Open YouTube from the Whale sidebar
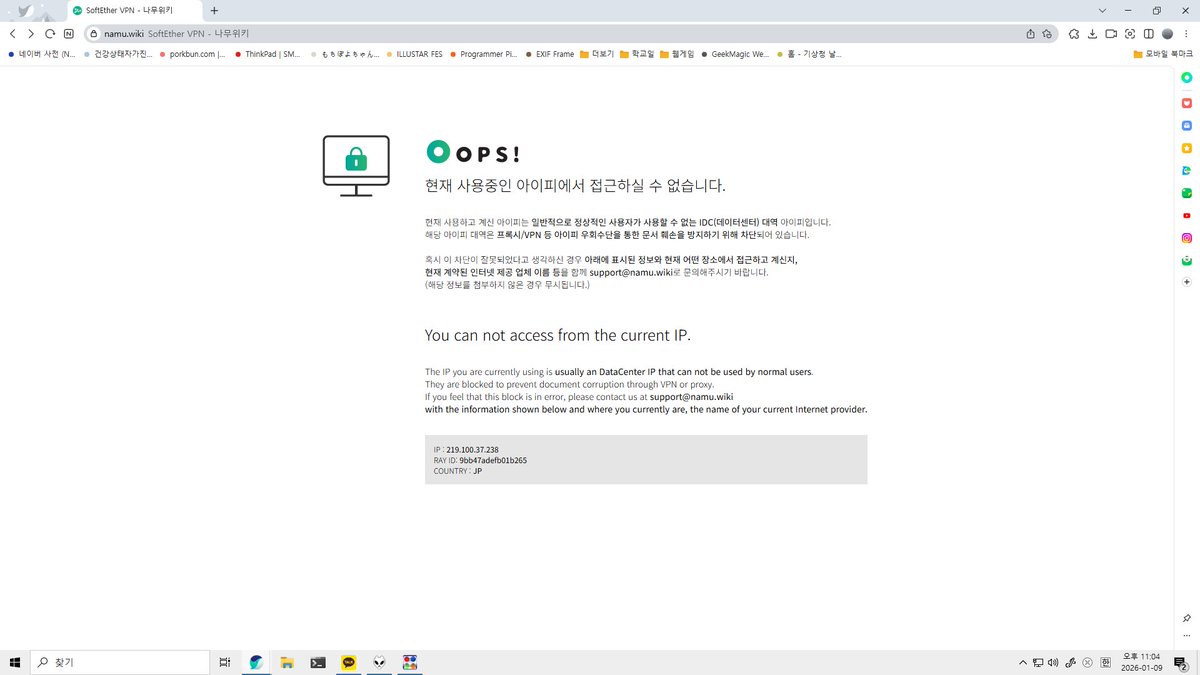Viewport: 1200px width, 675px height. tap(1186, 214)
